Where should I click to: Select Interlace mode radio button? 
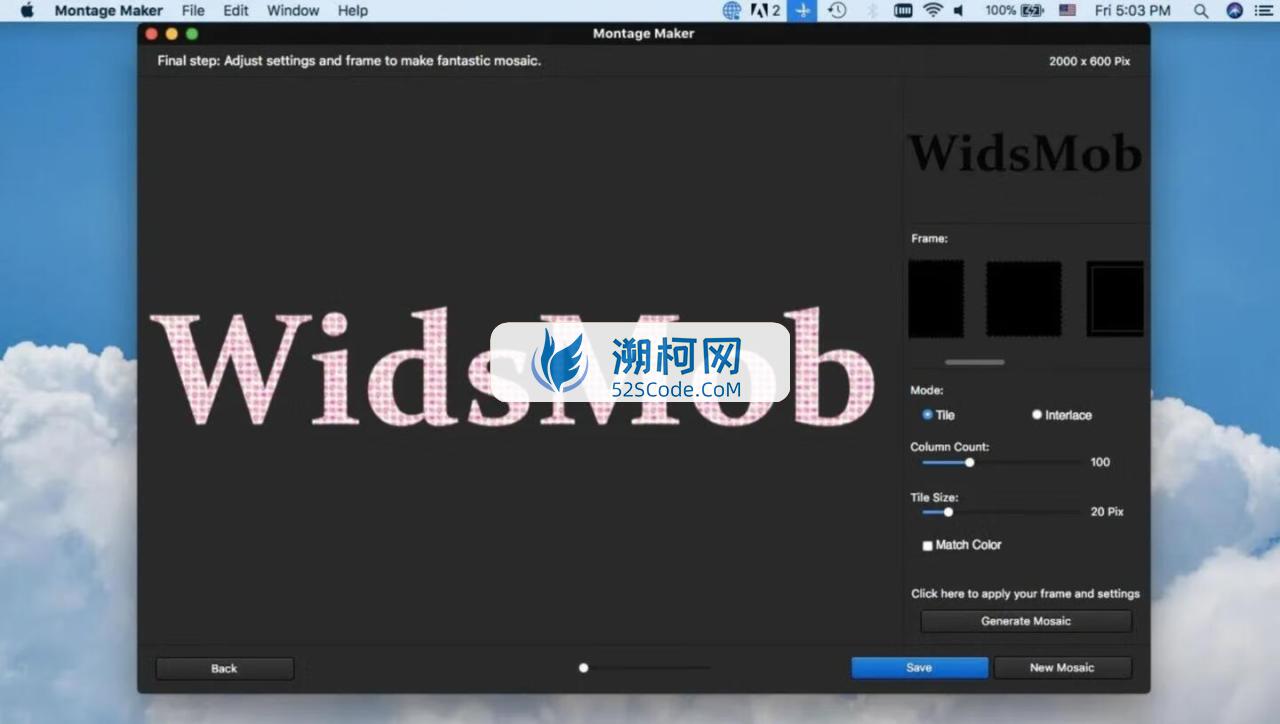coord(1037,414)
